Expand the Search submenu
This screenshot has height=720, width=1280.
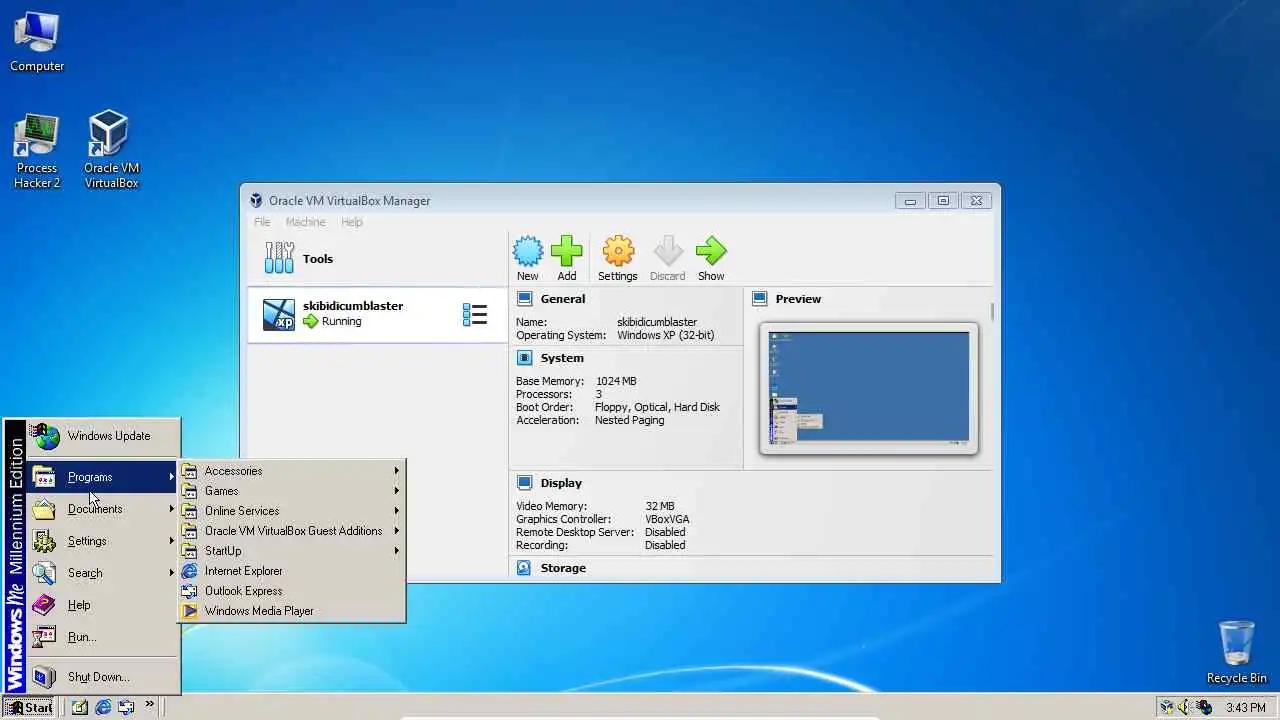[104, 573]
